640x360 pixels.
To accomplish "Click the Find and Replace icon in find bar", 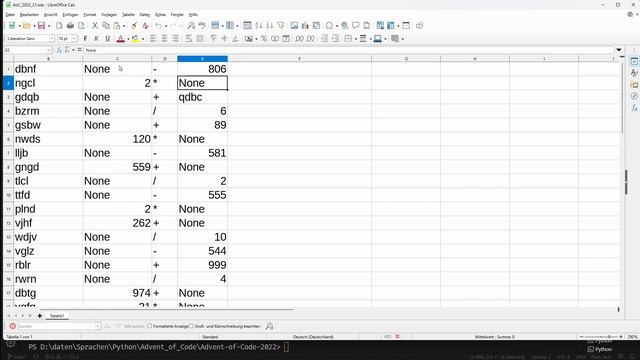I will pos(269,326).
